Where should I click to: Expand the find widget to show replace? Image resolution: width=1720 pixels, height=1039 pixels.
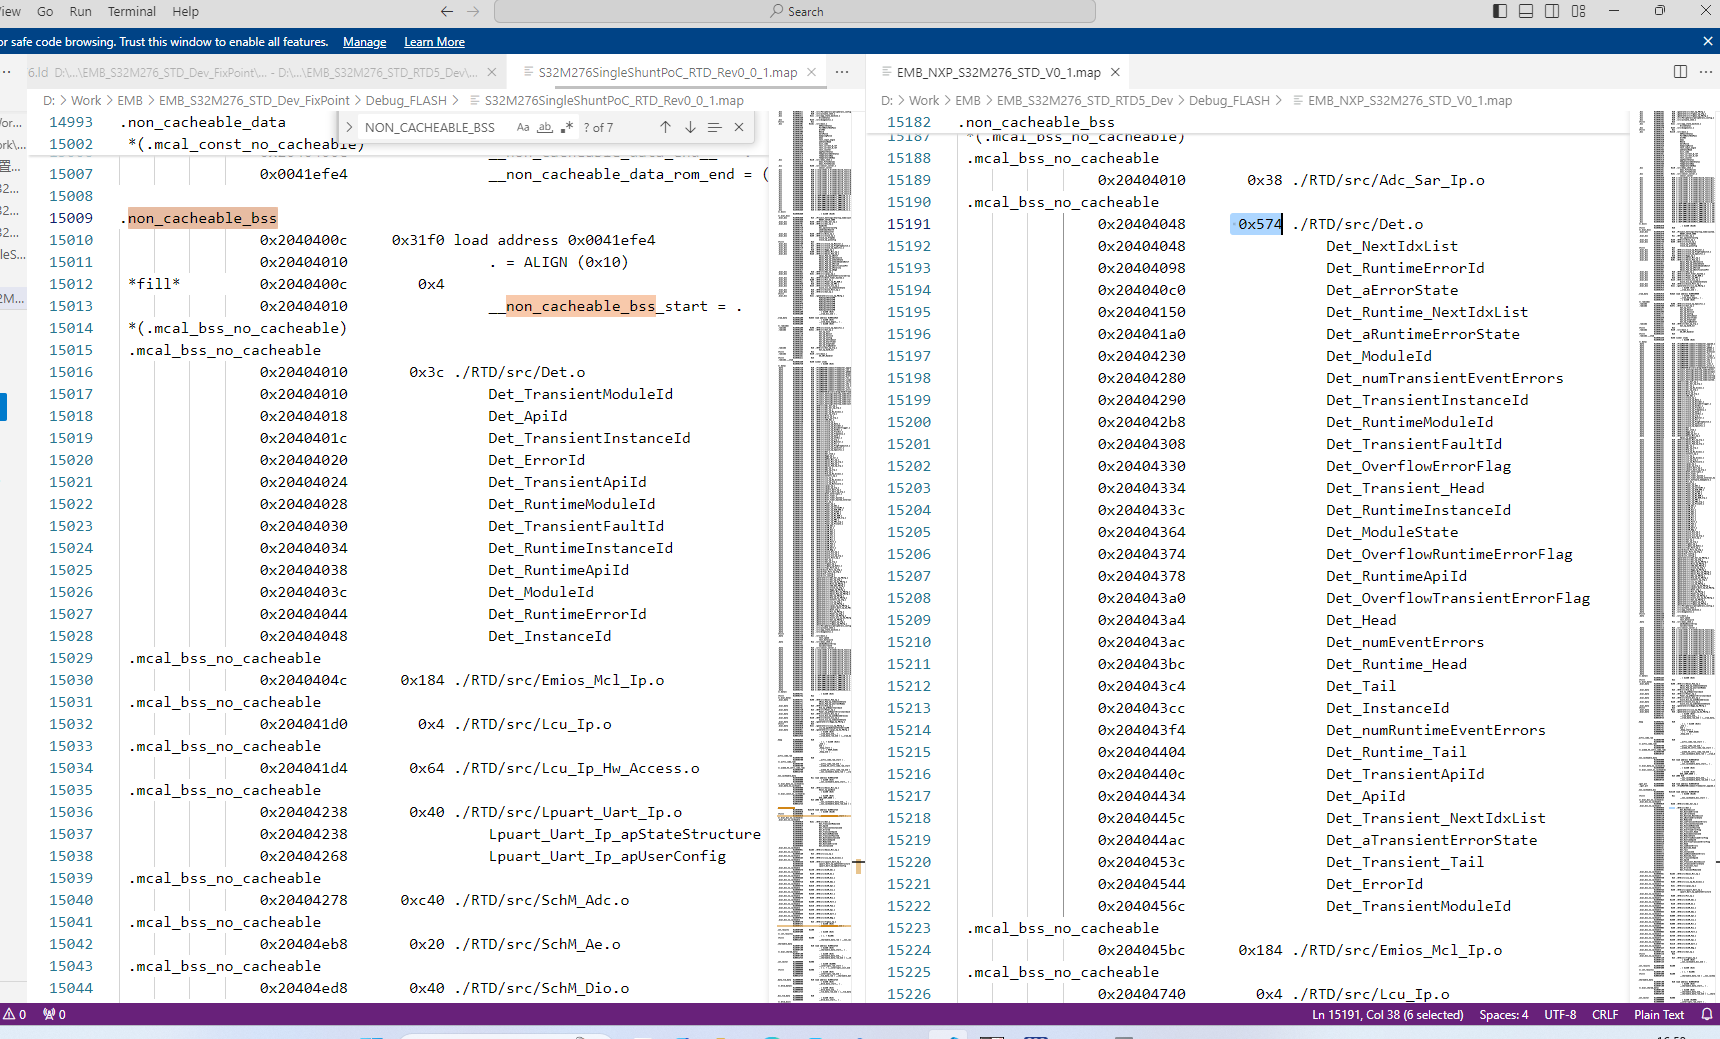(348, 127)
